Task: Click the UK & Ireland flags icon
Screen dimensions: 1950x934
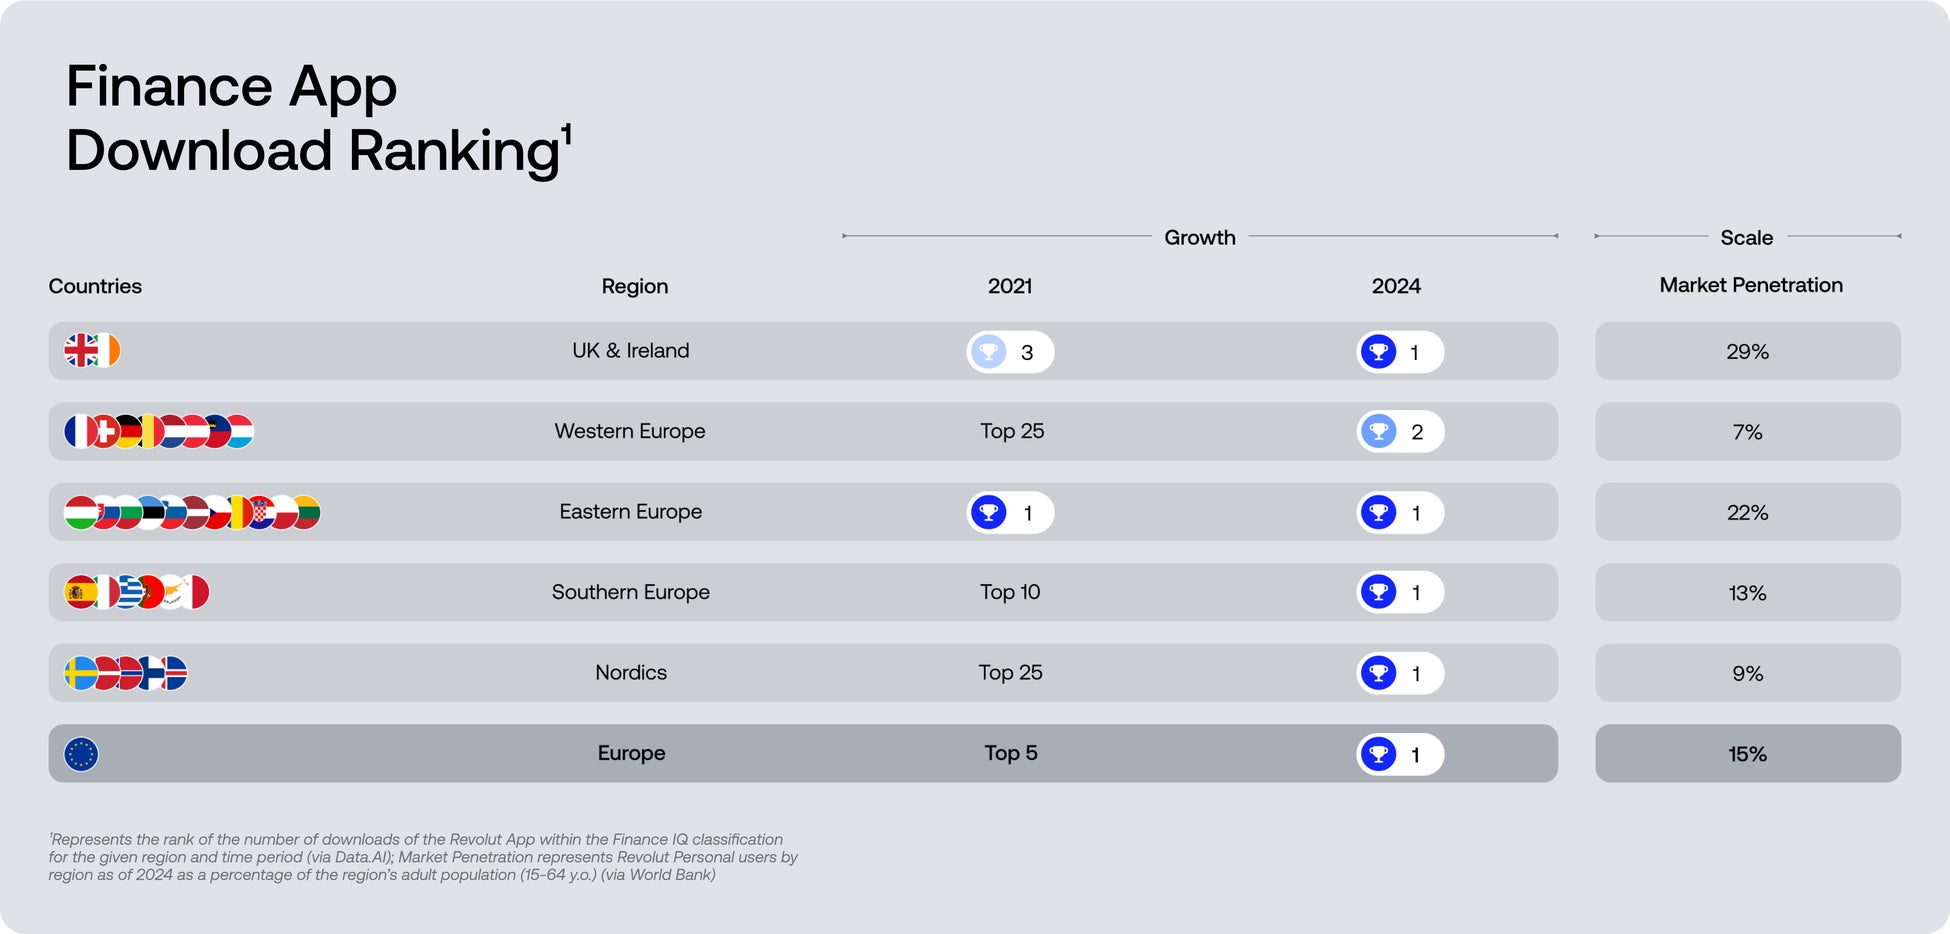Action: pyautogui.click(x=92, y=351)
